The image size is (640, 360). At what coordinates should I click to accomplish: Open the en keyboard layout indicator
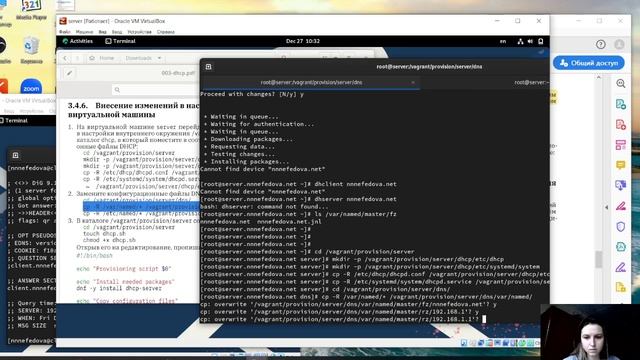503,41
